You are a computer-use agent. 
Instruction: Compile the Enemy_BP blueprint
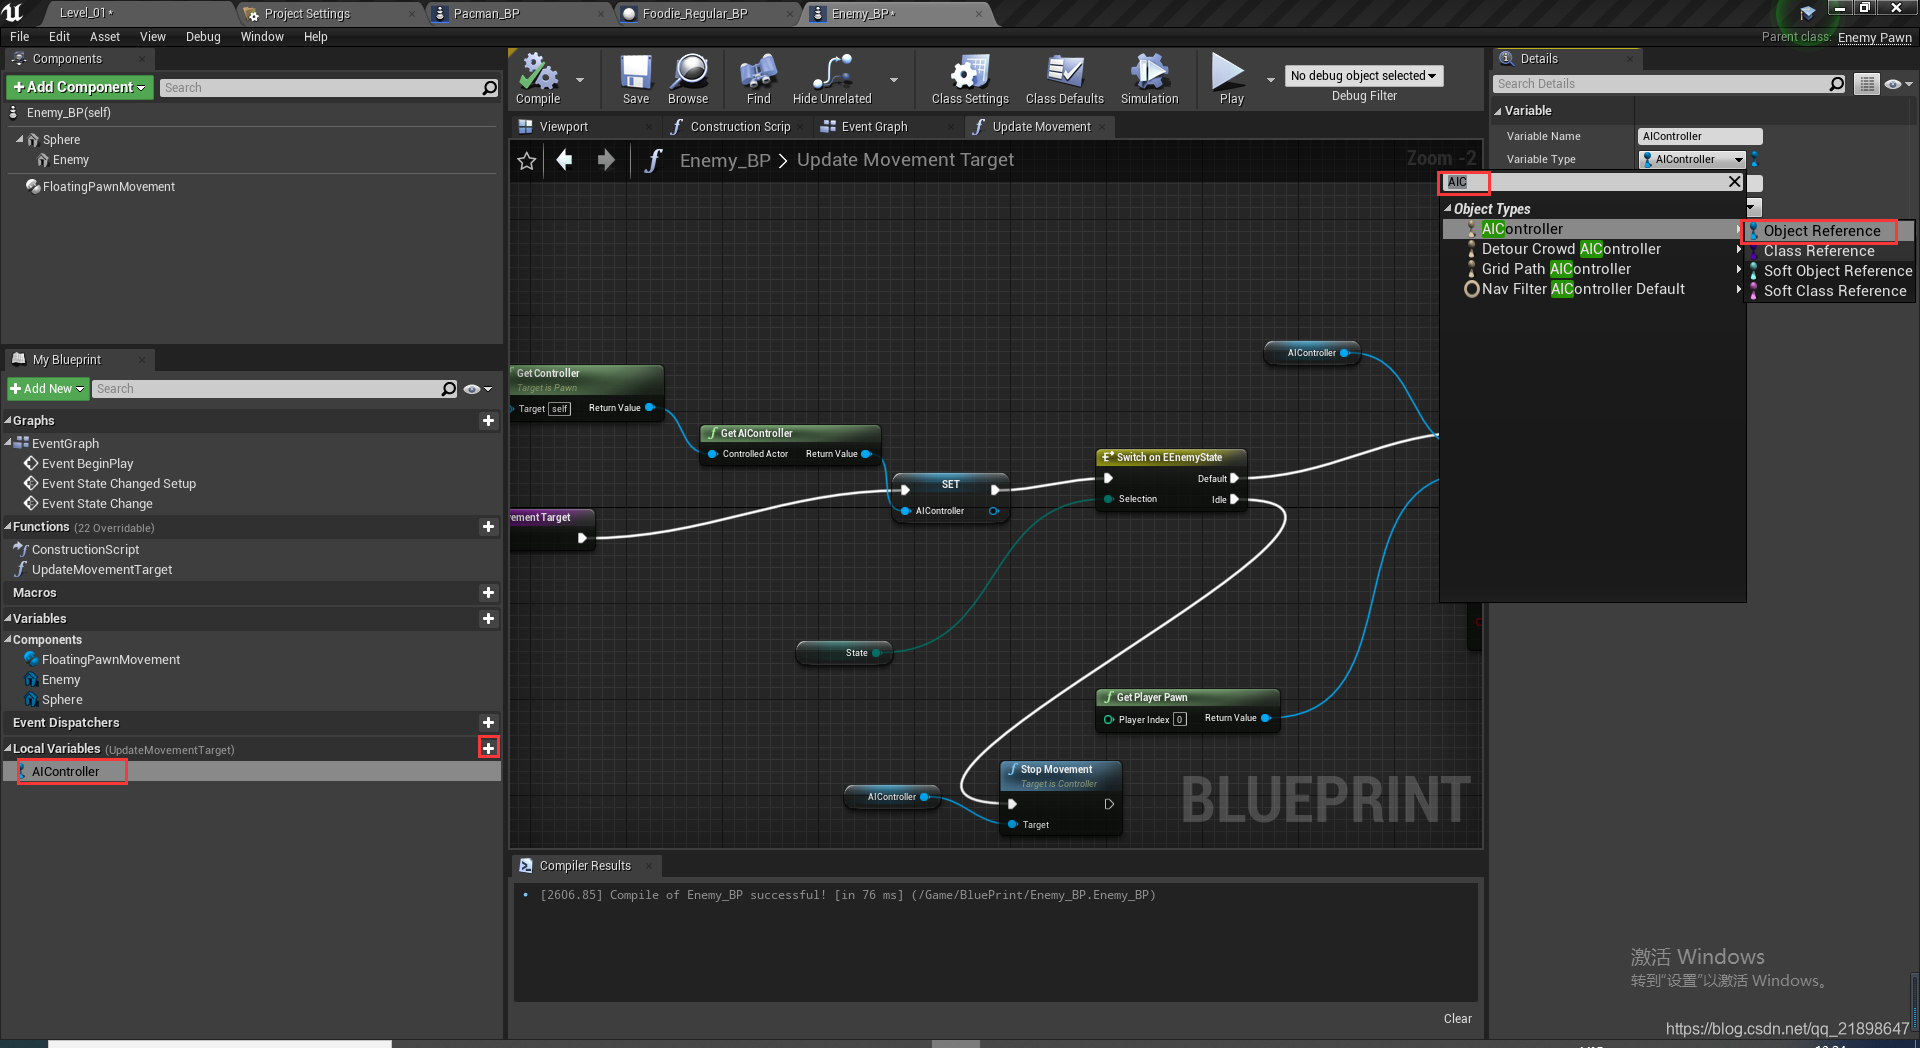click(x=538, y=79)
